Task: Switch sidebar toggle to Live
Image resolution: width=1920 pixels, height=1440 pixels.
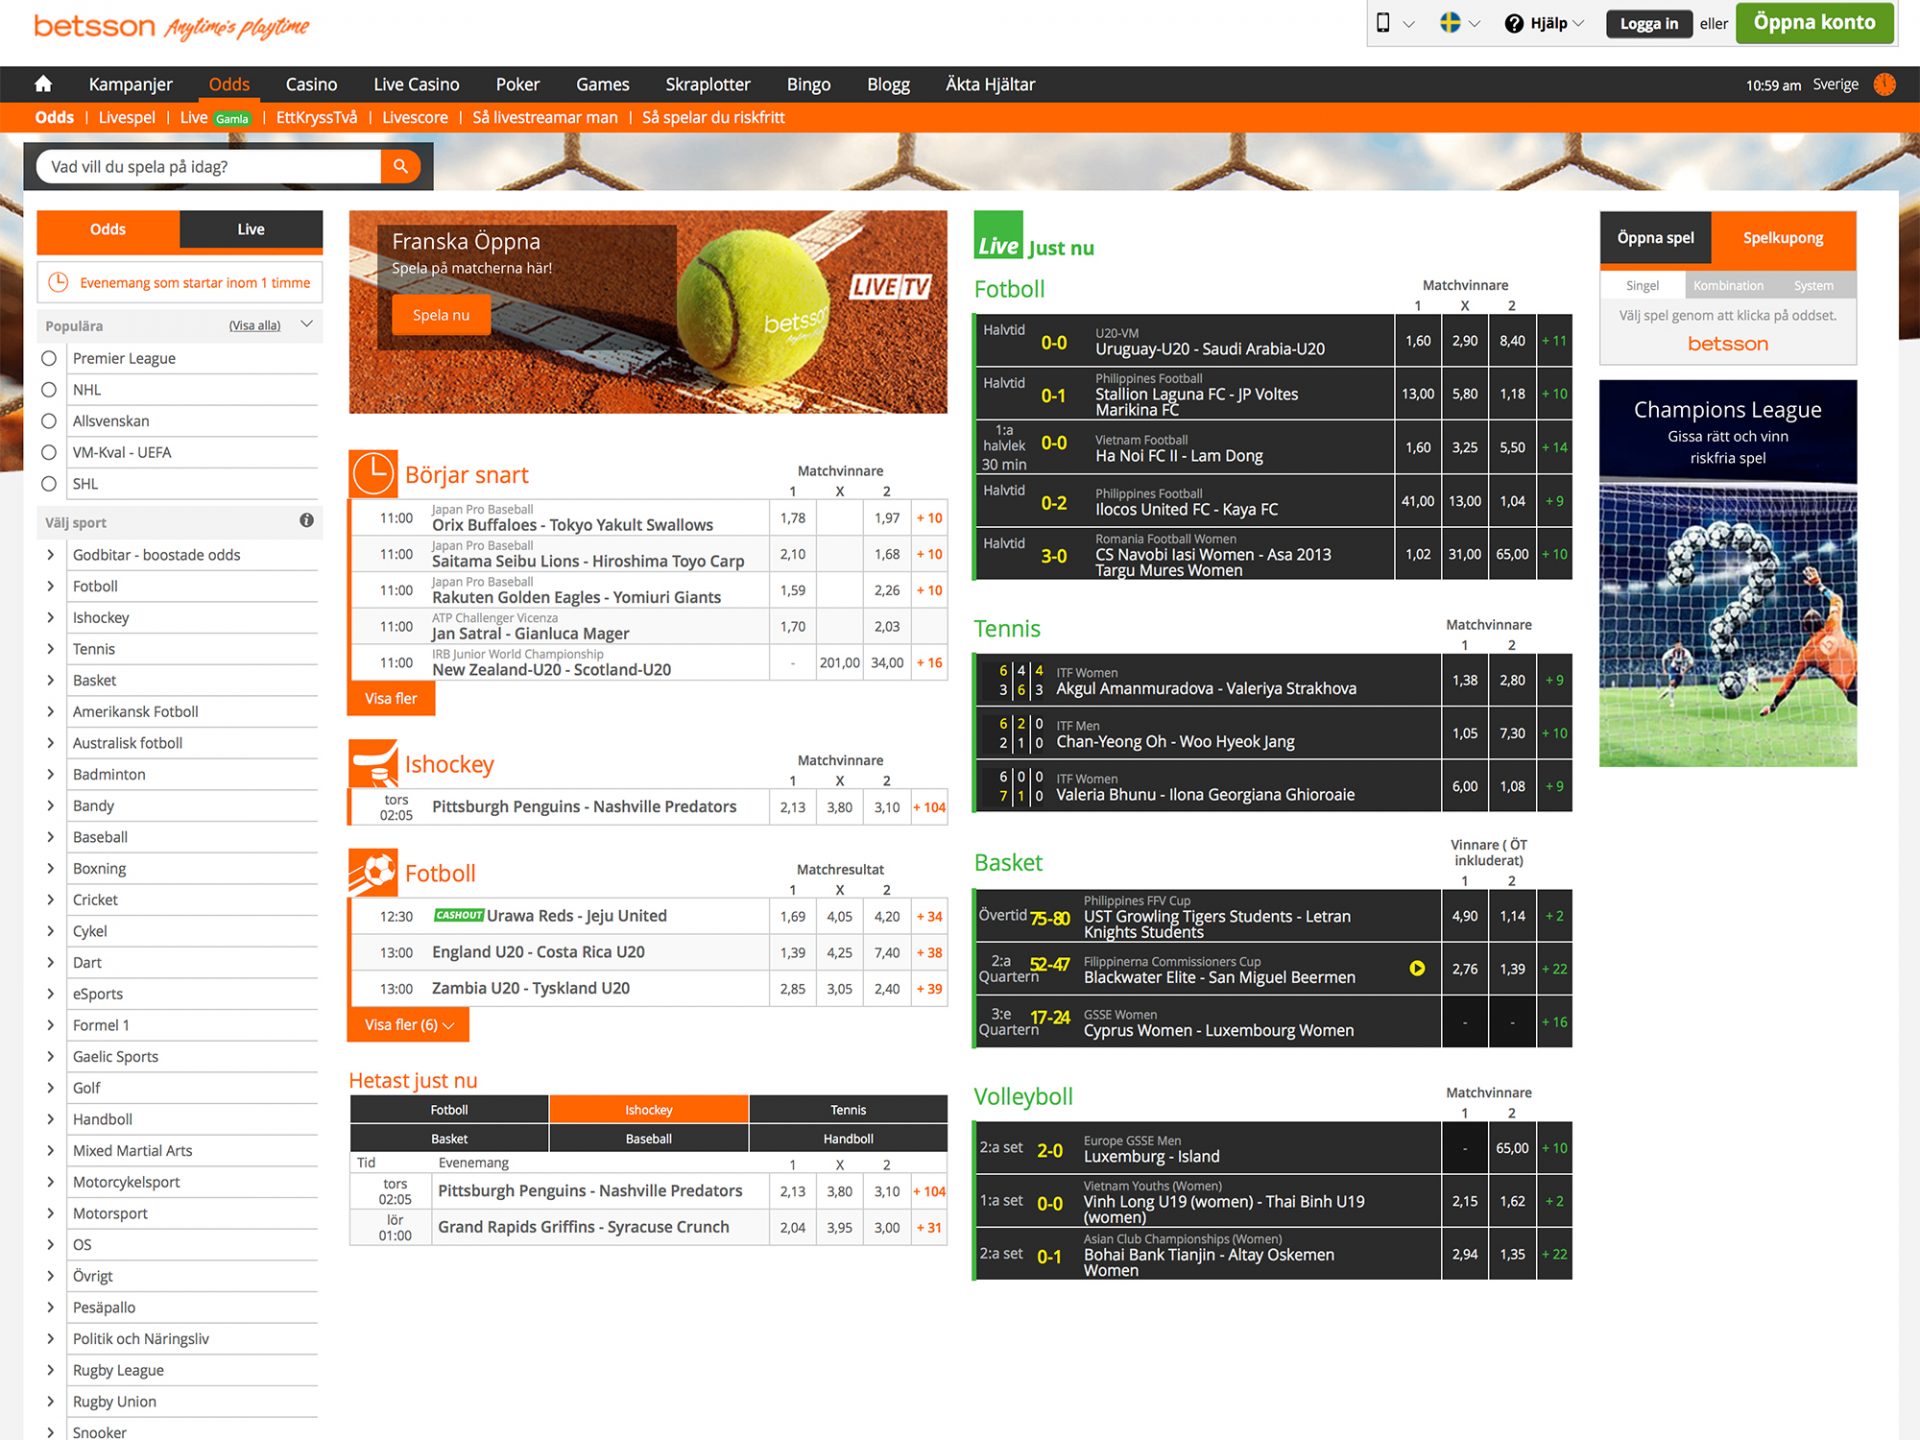Action: 251,229
